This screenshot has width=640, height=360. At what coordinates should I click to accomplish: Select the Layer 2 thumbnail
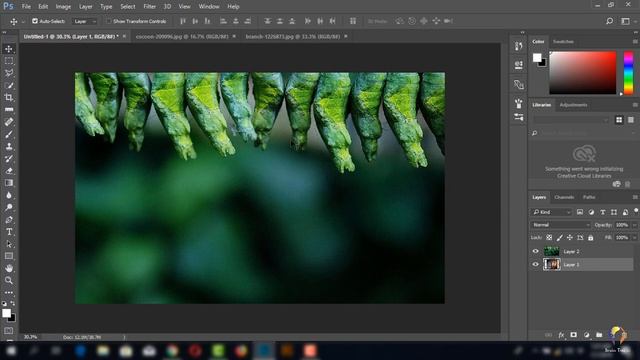pyautogui.click(x=552, y=251)
